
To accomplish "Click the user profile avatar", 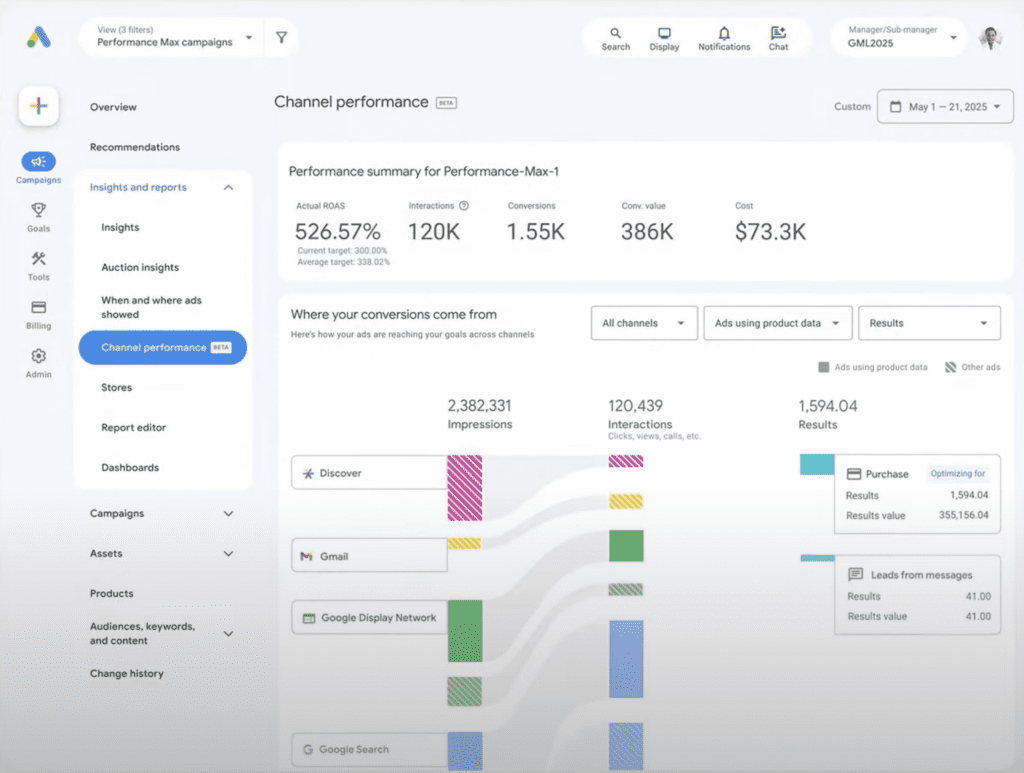I will tap(991, 38).
